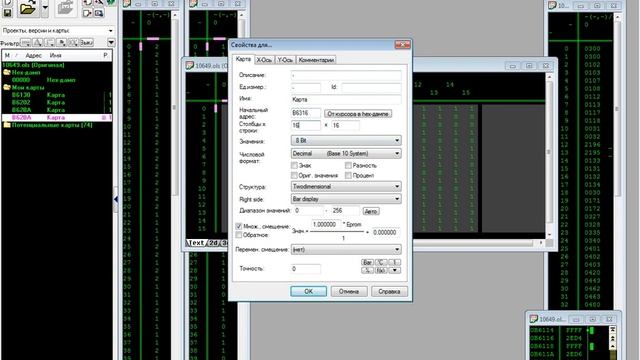Enable the 'Процент' checkbox
Screen dimensions: 640x360
348,175
